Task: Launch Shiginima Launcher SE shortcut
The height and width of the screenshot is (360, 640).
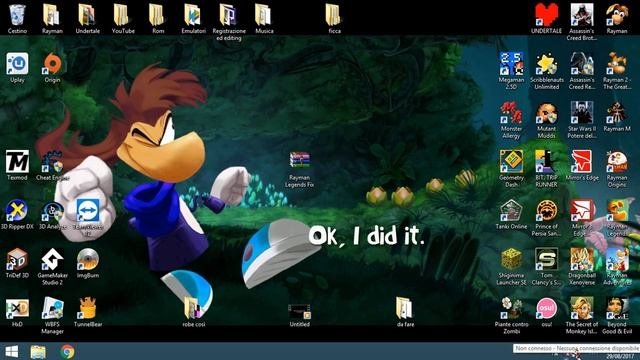Action: tap(511, 260)
